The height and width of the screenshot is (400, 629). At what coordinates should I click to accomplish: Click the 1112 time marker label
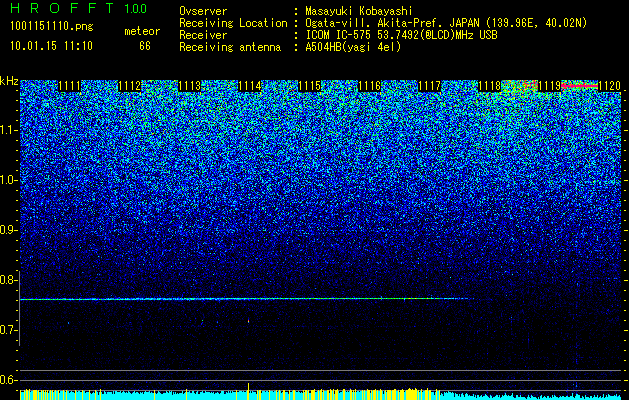130,86
